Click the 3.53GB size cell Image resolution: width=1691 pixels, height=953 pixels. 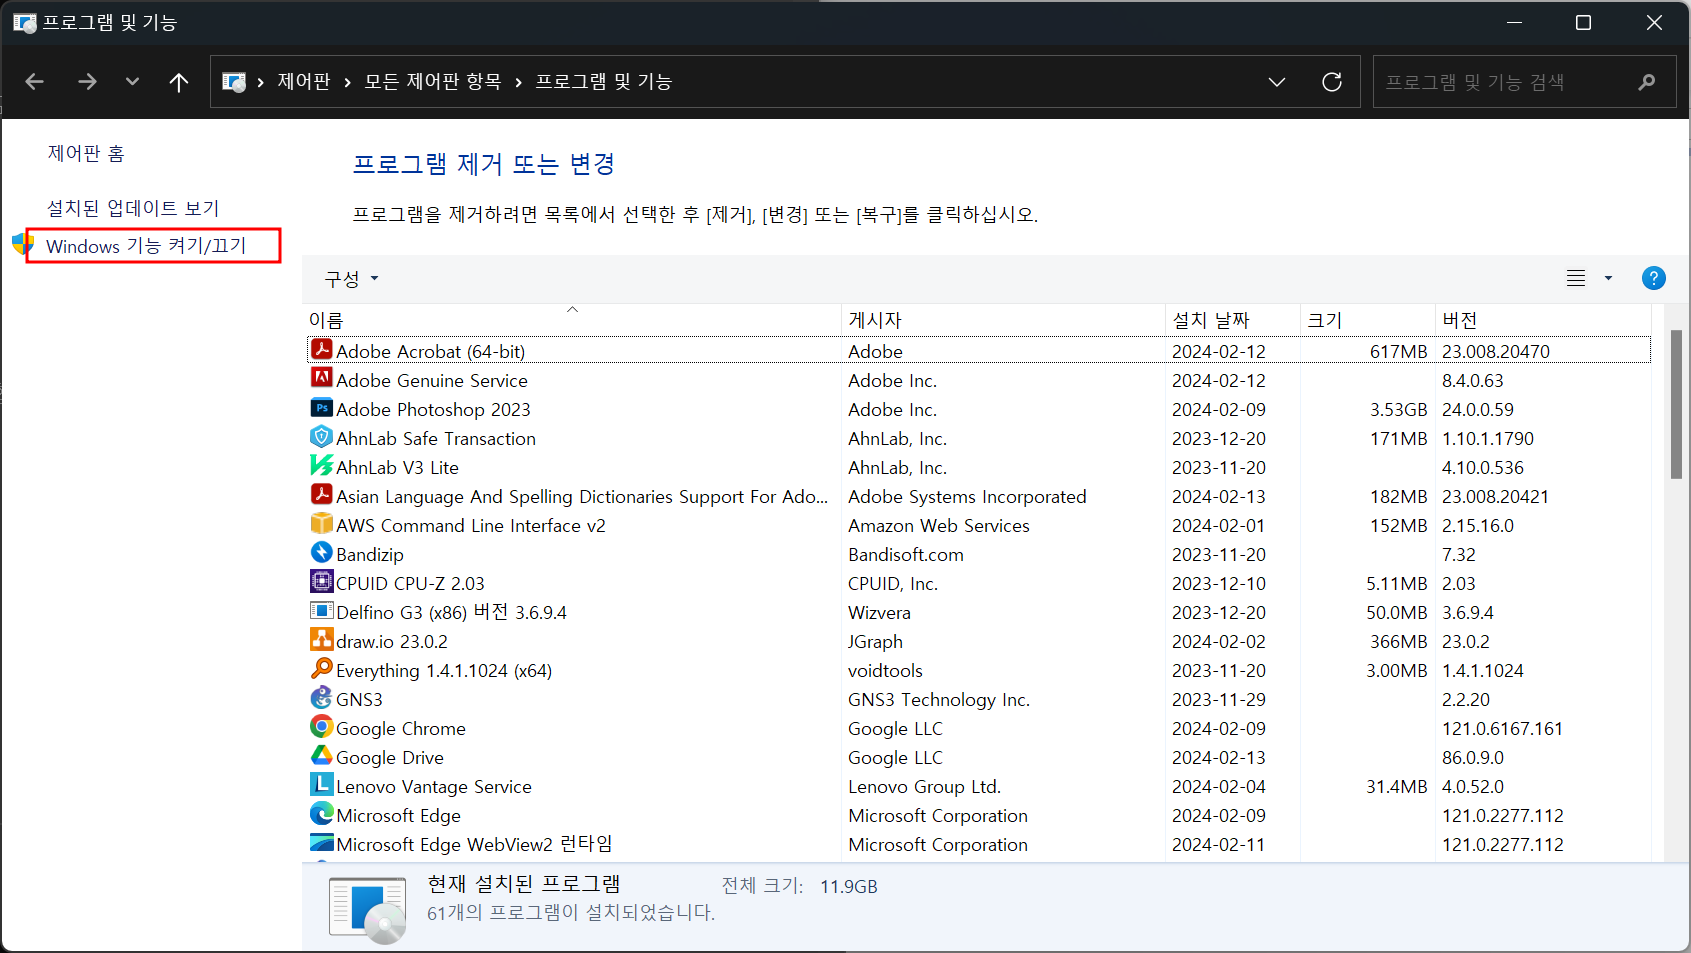[1397, 410]
